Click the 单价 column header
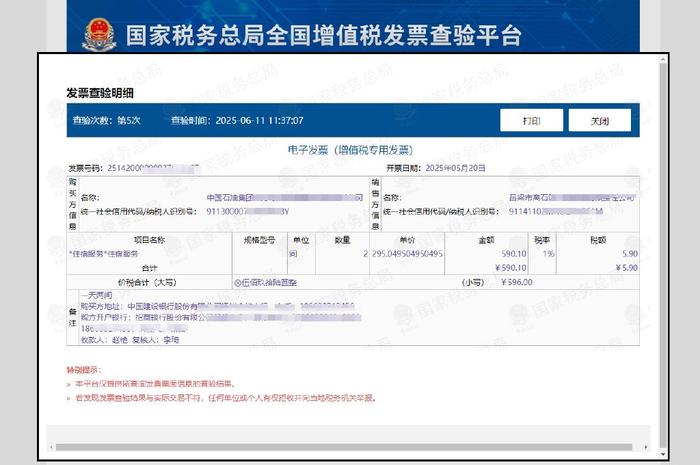 [407, 240]
